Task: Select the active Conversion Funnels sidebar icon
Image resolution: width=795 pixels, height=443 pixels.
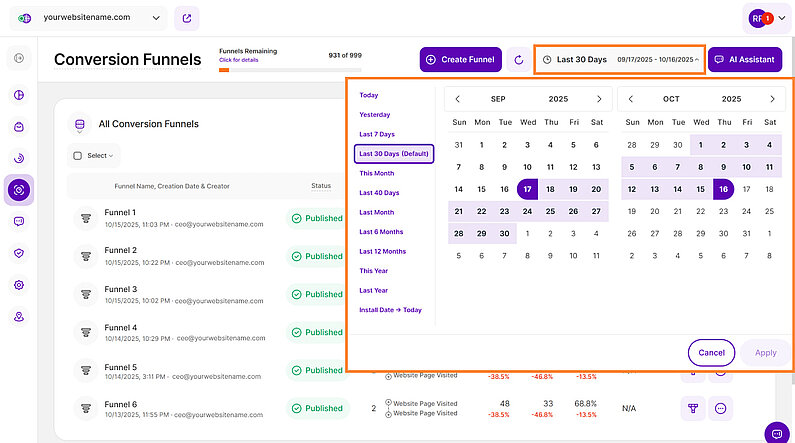Action: (19, 189)
